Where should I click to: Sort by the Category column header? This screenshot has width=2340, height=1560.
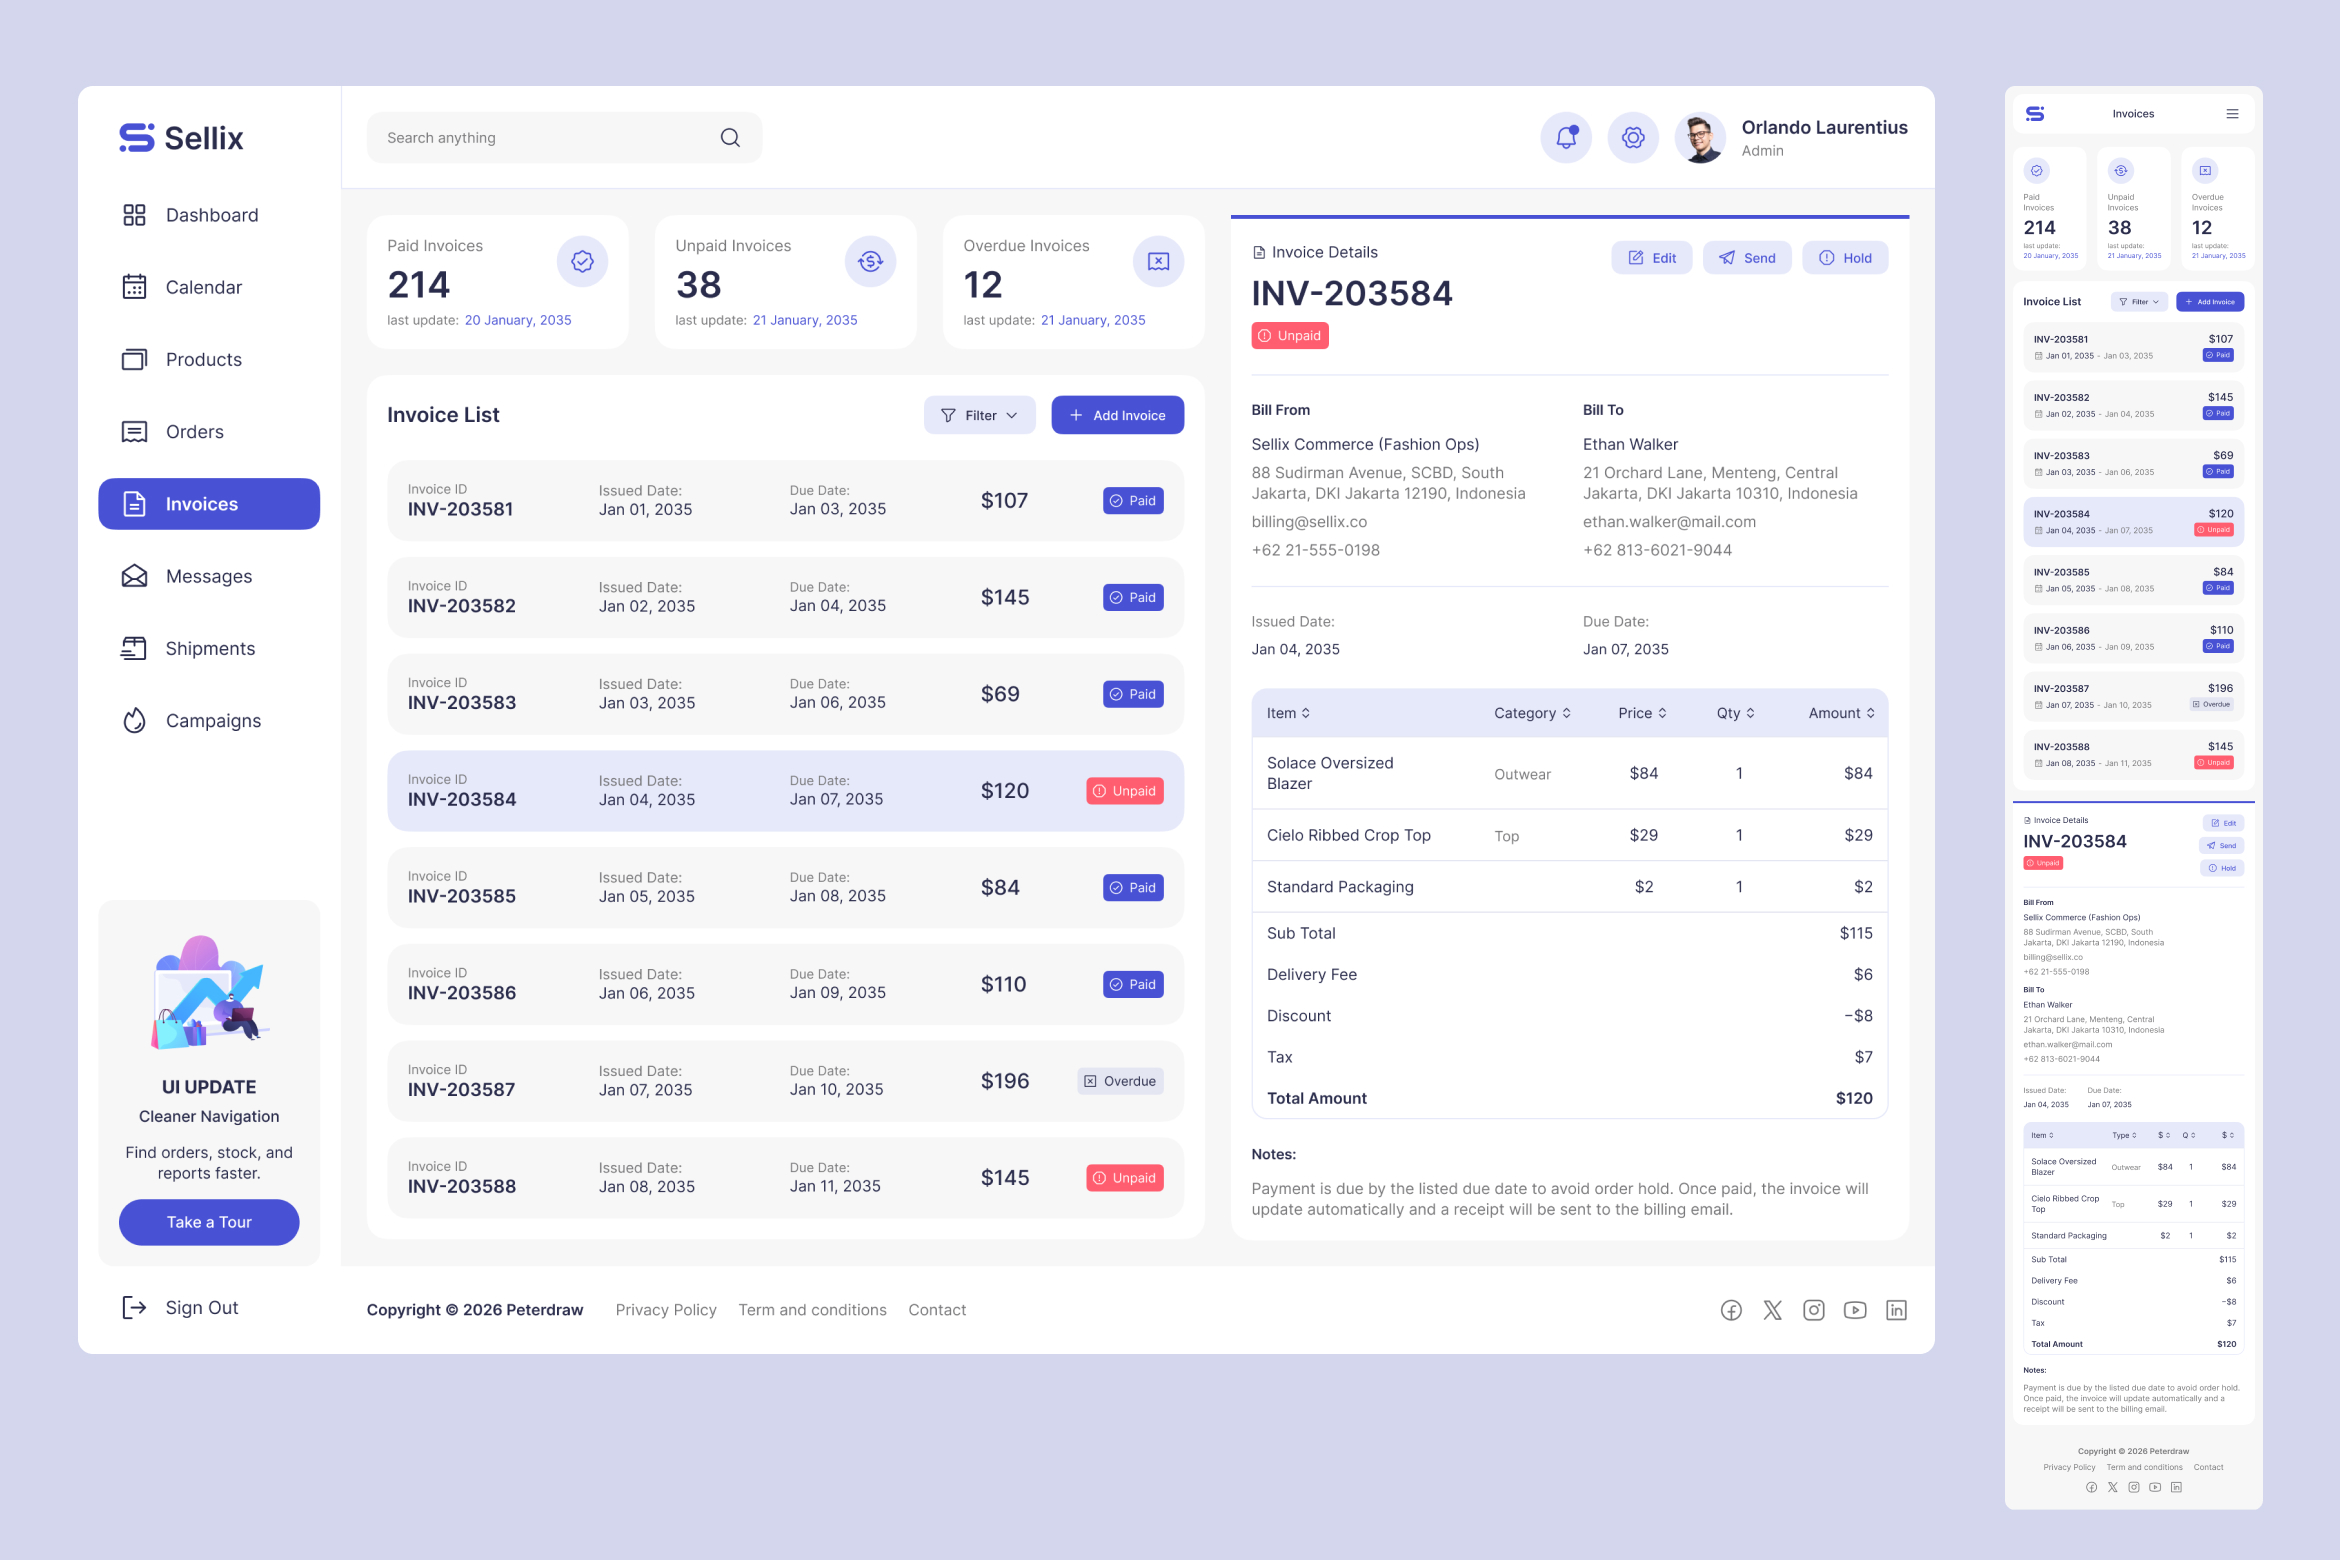click(x=1532, y=713)
